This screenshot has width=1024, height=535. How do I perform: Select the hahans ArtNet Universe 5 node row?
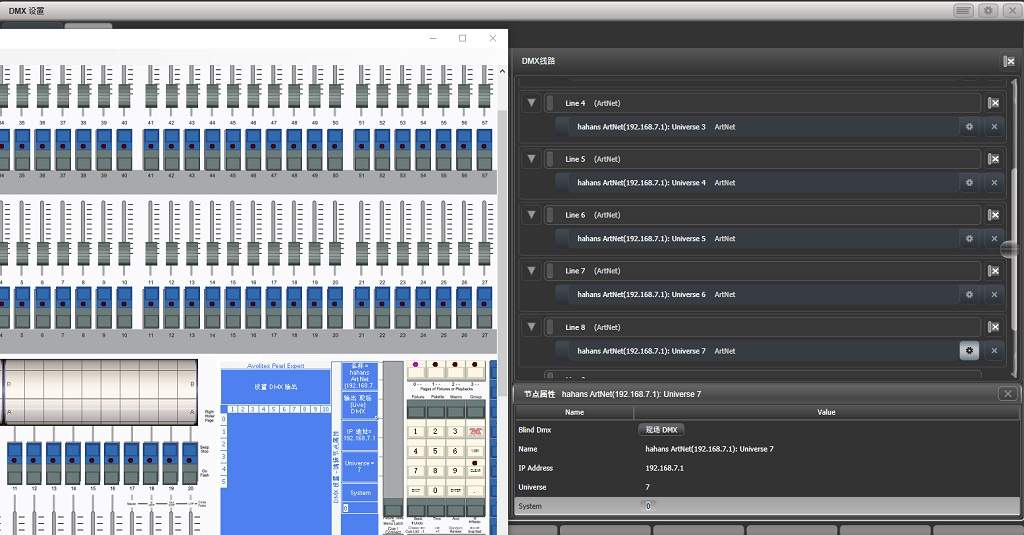click(x=756, y=238)
